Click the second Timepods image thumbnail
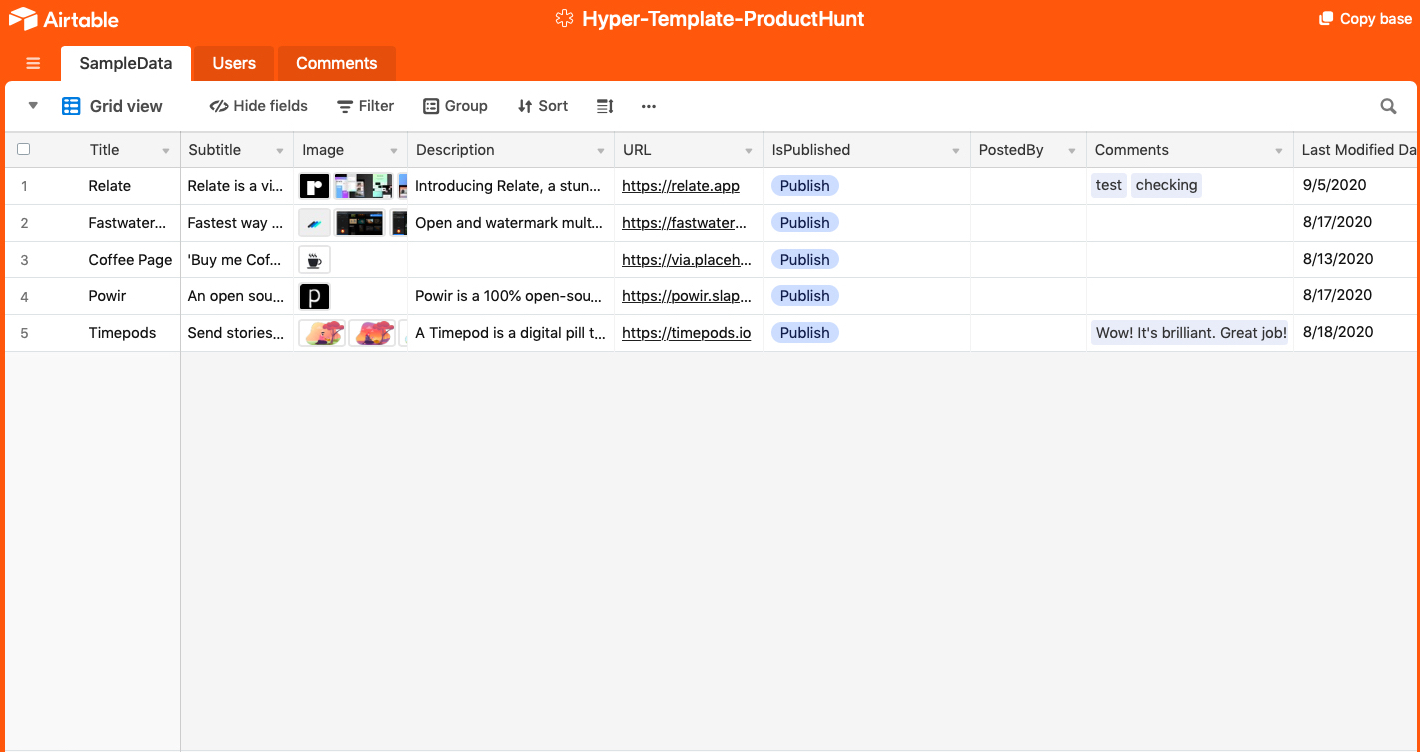 pyautogui.click(x=372, y=333)
